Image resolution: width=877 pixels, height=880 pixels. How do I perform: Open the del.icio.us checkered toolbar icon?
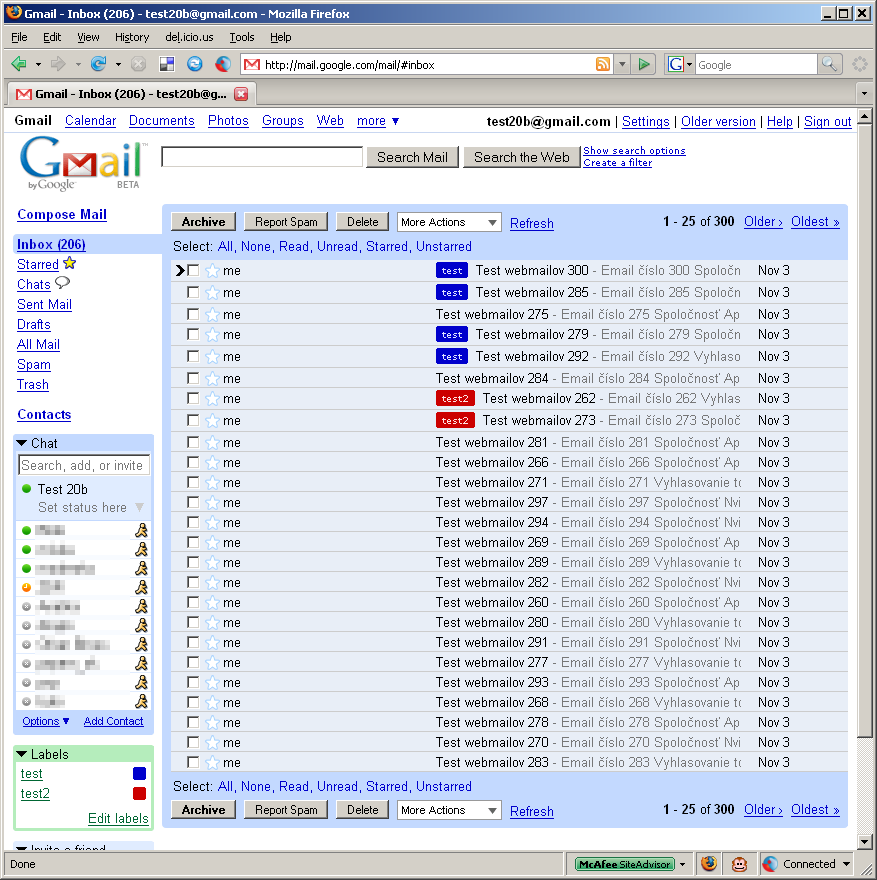[x=167, y=65]
